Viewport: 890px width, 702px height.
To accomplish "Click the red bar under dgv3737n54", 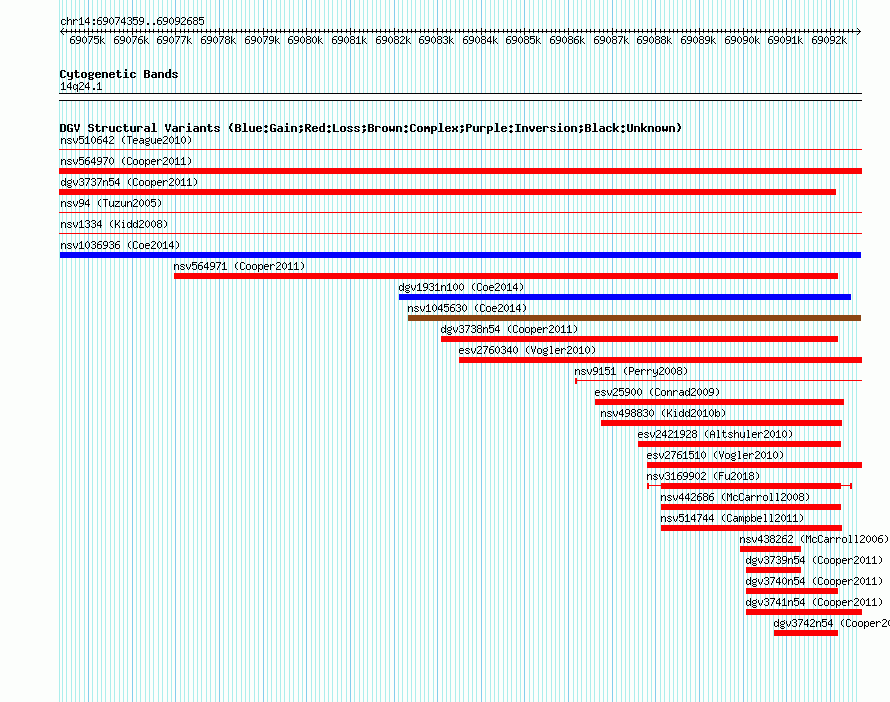I will pyautogui.click(x=448, y=192).
